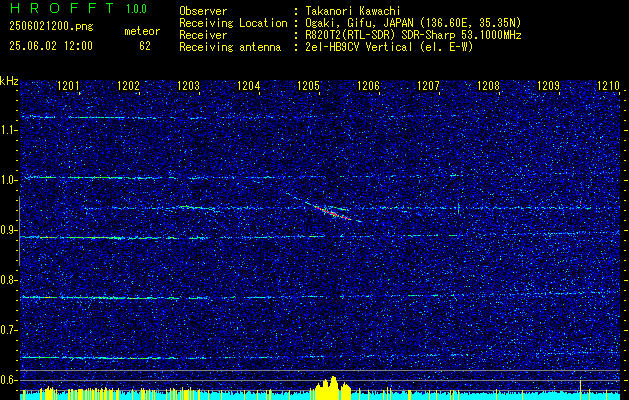Click the version number 1.0.0

(x=136, y=9)
